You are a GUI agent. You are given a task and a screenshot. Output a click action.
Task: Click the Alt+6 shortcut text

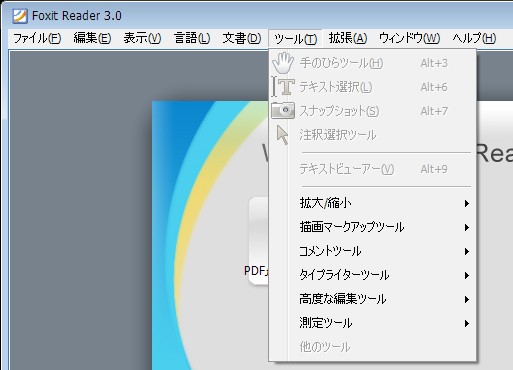click(x=434, y=87)
